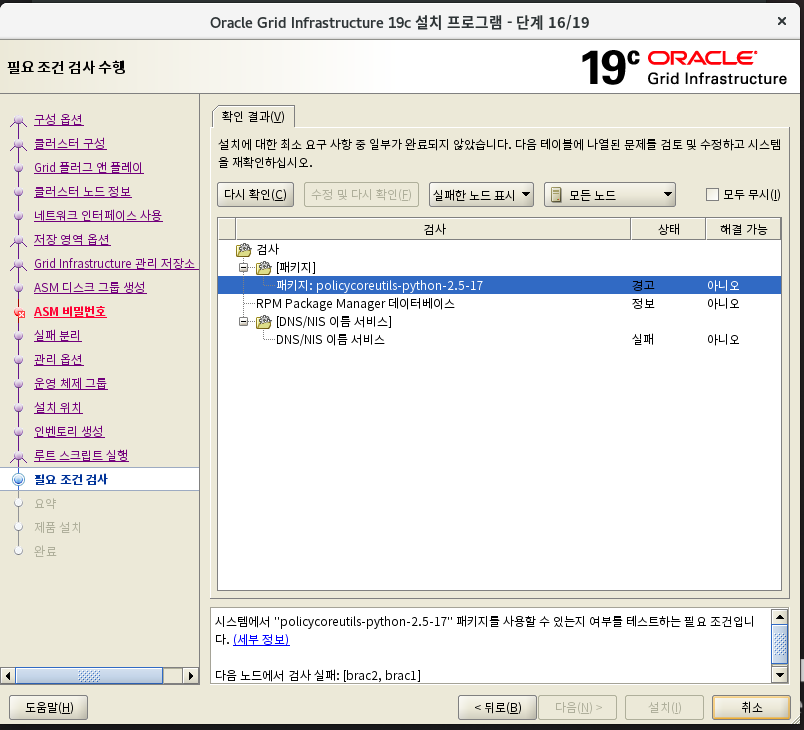
Task: Go to Grid 플러그 앤 플레이 step
Action: click(88, 168)
